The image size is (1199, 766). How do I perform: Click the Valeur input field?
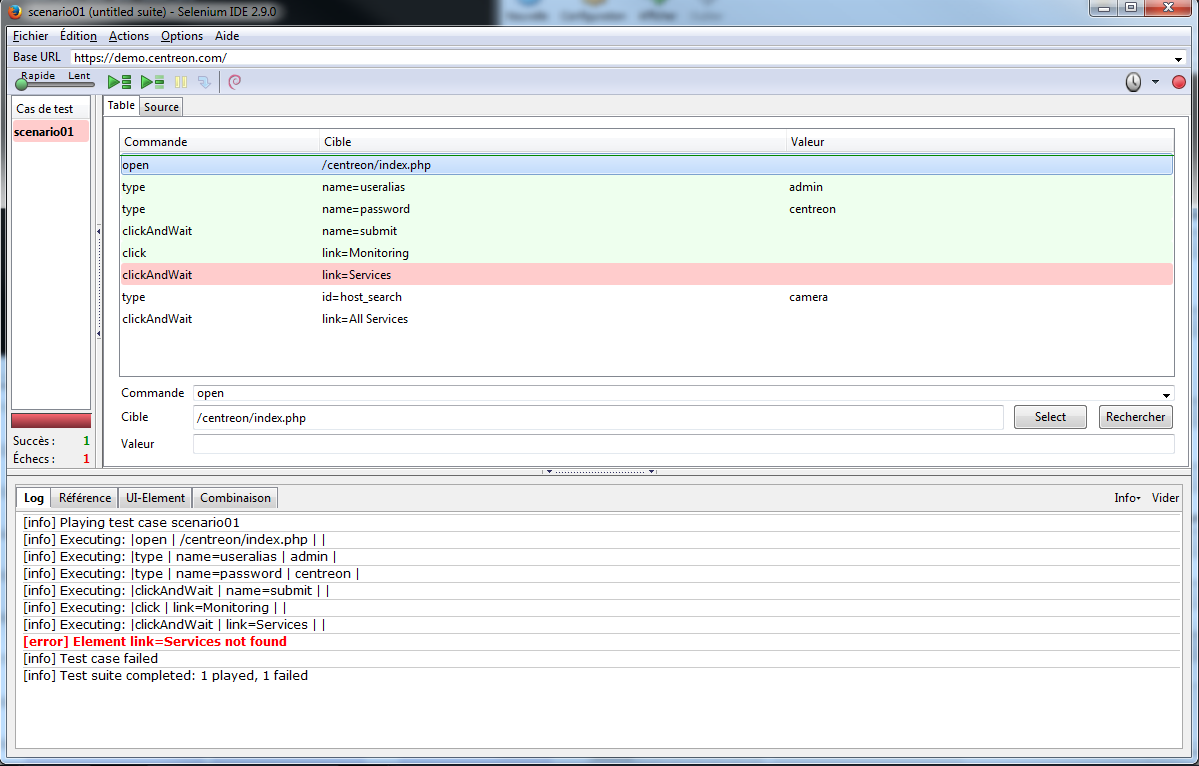point(684,444)
